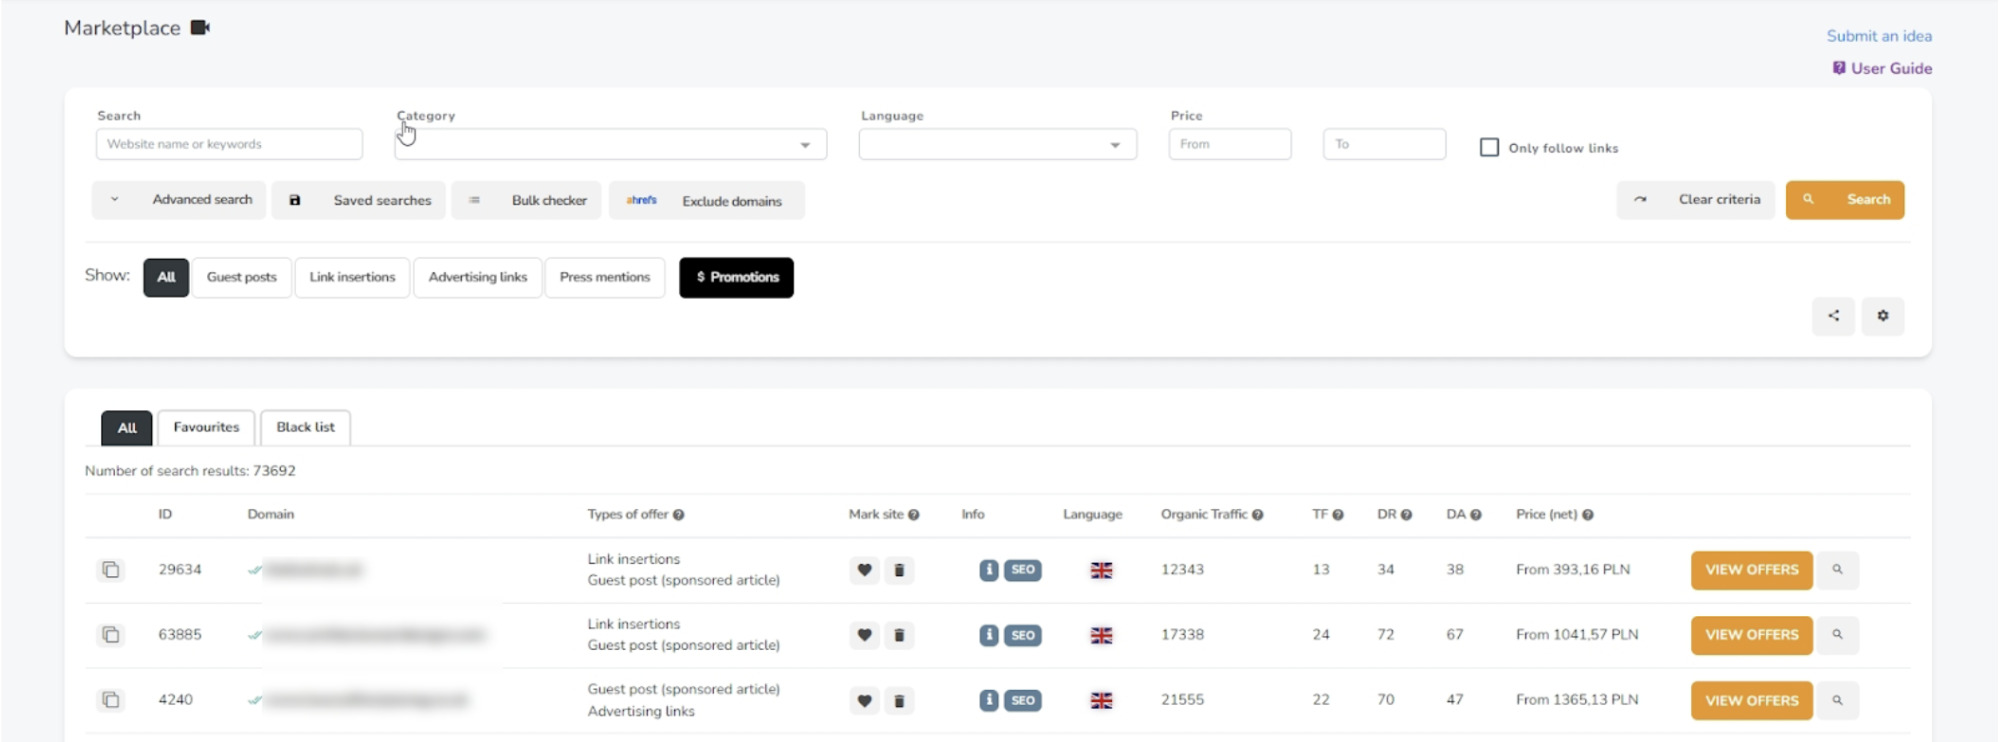Viewport: 2000px width, 742px height.
Task: Enable Only follow links checkbox
Action: [x=1489, y=148]
